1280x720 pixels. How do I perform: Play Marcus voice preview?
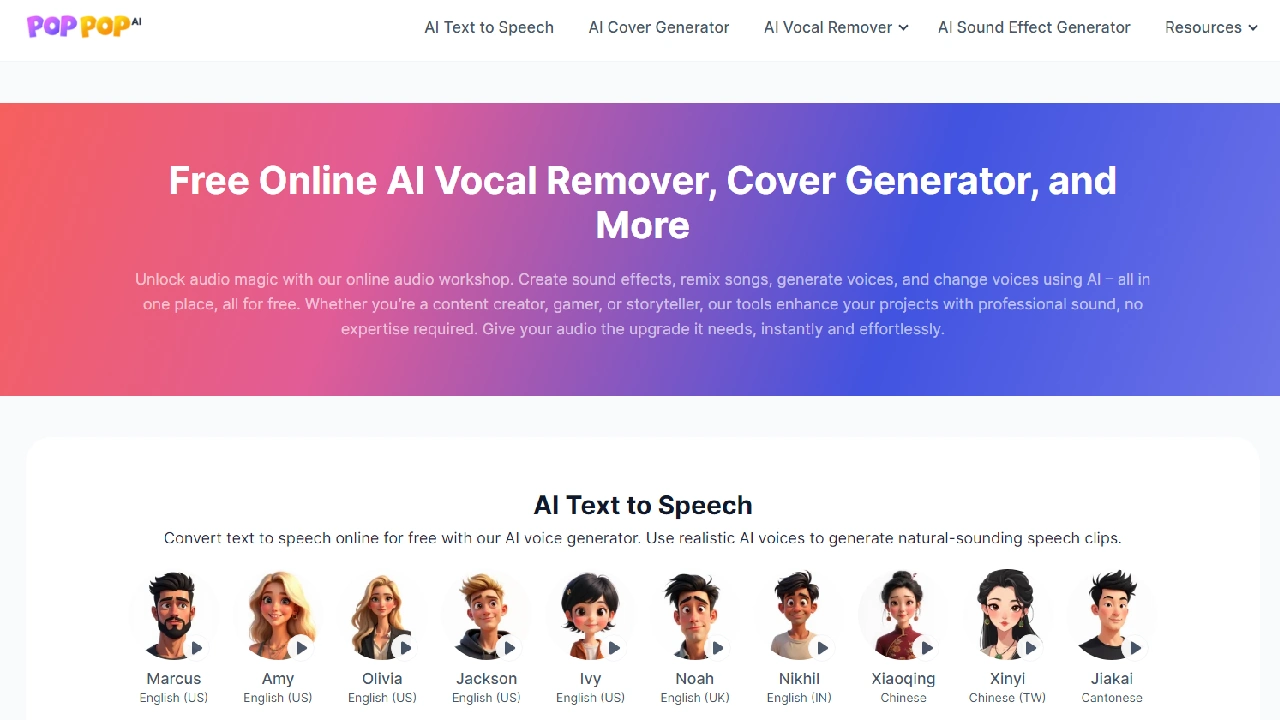tap(197, 648)
